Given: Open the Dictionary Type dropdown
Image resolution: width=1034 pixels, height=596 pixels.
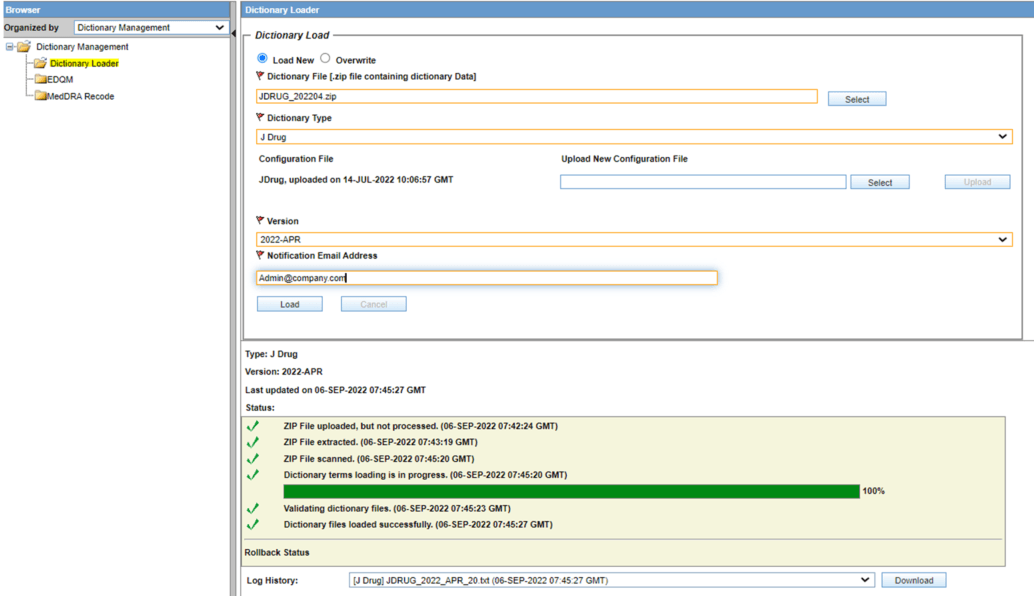Looking at the screenshot, I should (1005, 135).
